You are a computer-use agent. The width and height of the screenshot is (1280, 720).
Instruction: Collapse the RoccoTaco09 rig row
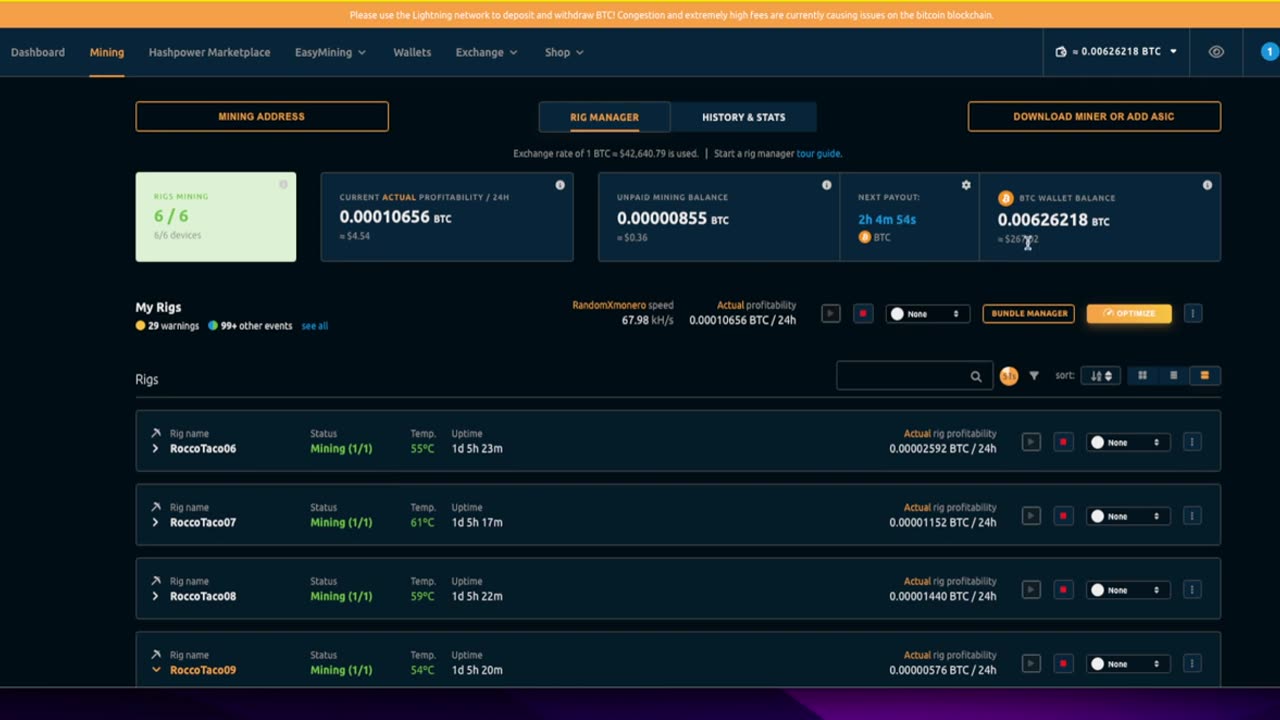point(155,671)
